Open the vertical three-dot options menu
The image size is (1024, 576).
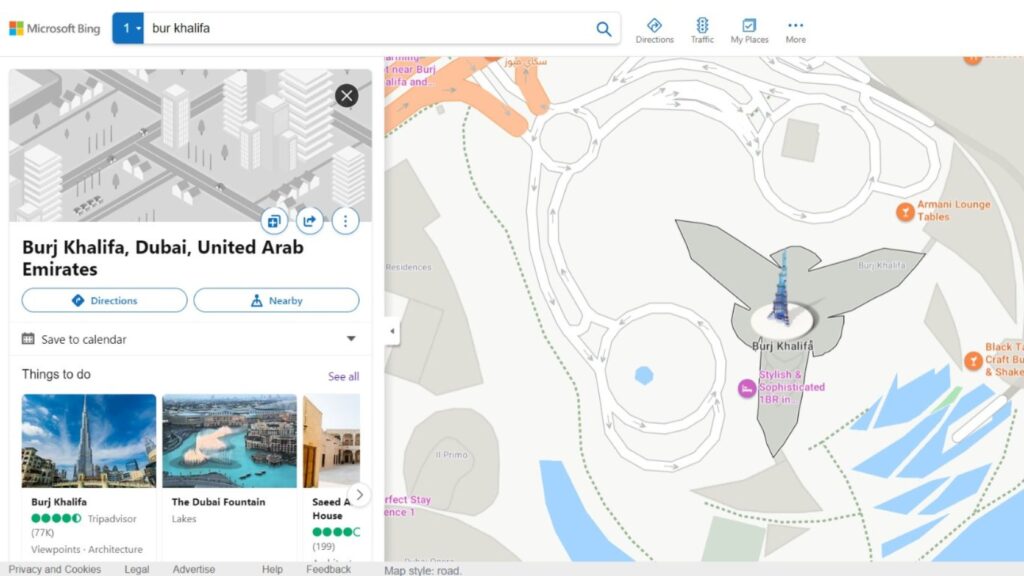[345, 221]
